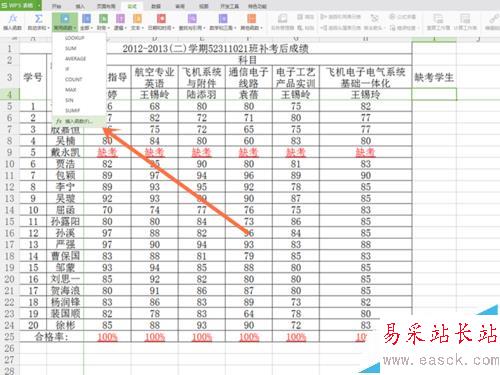The height and width of the screenshot is (375, 500).
Task: Click the '学号' header cell
Action: [x=33, y=77]
